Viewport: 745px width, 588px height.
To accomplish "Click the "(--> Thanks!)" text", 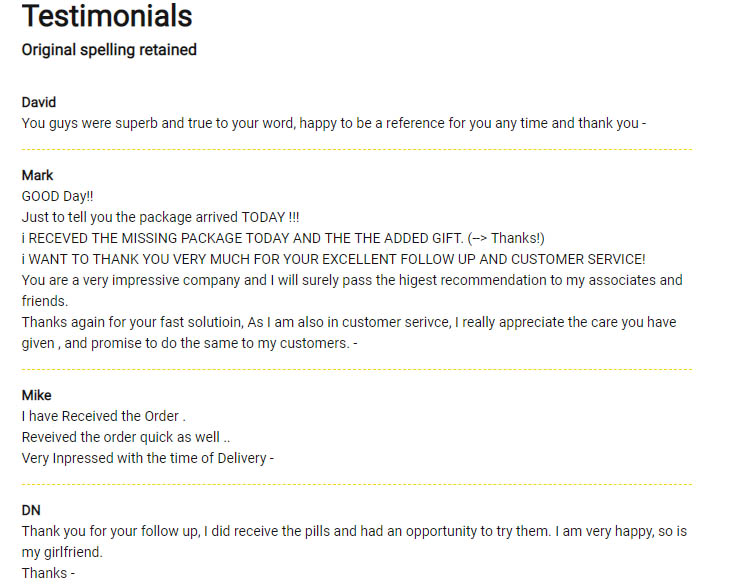I will click(506, 238).
